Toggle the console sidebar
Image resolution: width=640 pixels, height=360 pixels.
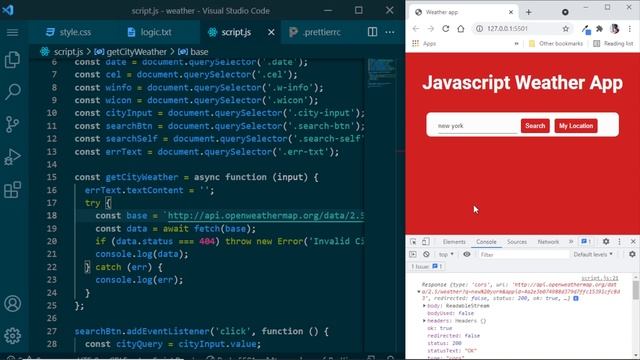pyautogui.click(x=413, y=254)
